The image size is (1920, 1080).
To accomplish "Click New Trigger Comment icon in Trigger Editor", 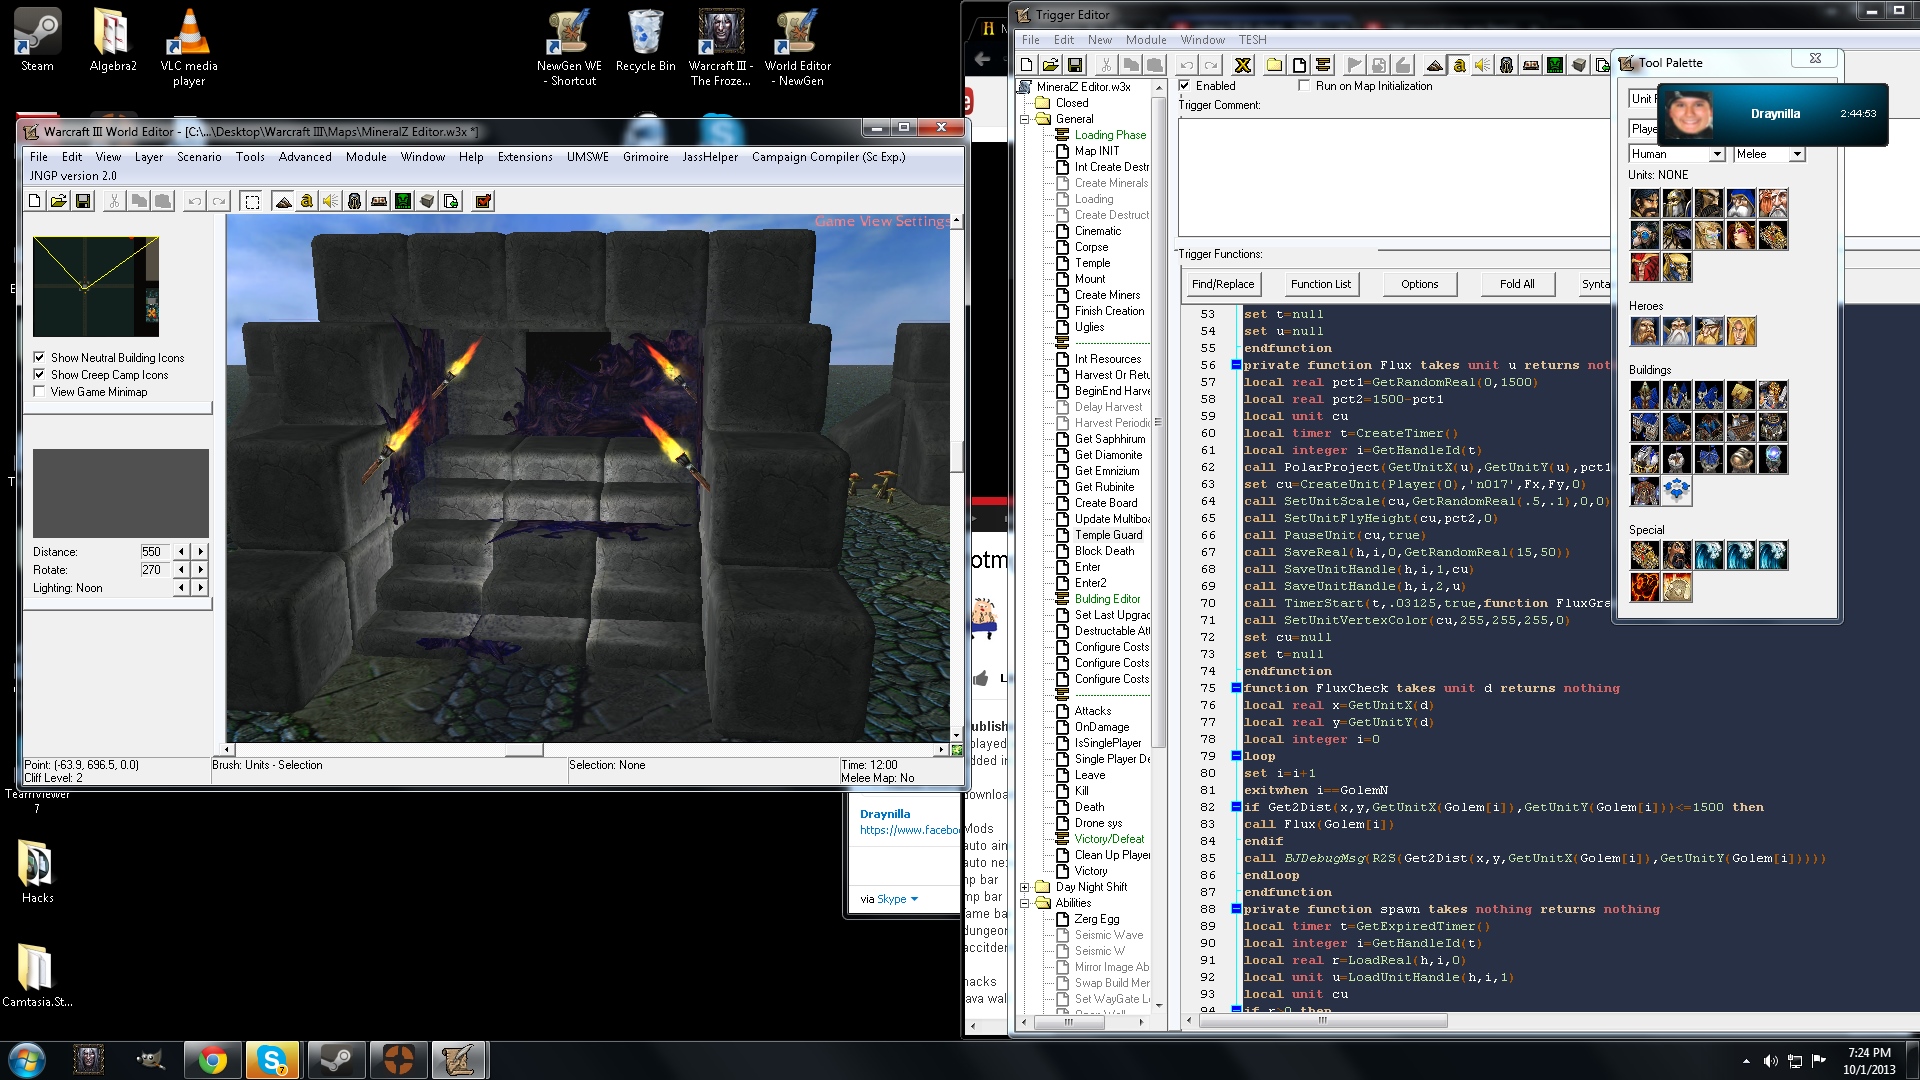I will [x=1323, y=65].
